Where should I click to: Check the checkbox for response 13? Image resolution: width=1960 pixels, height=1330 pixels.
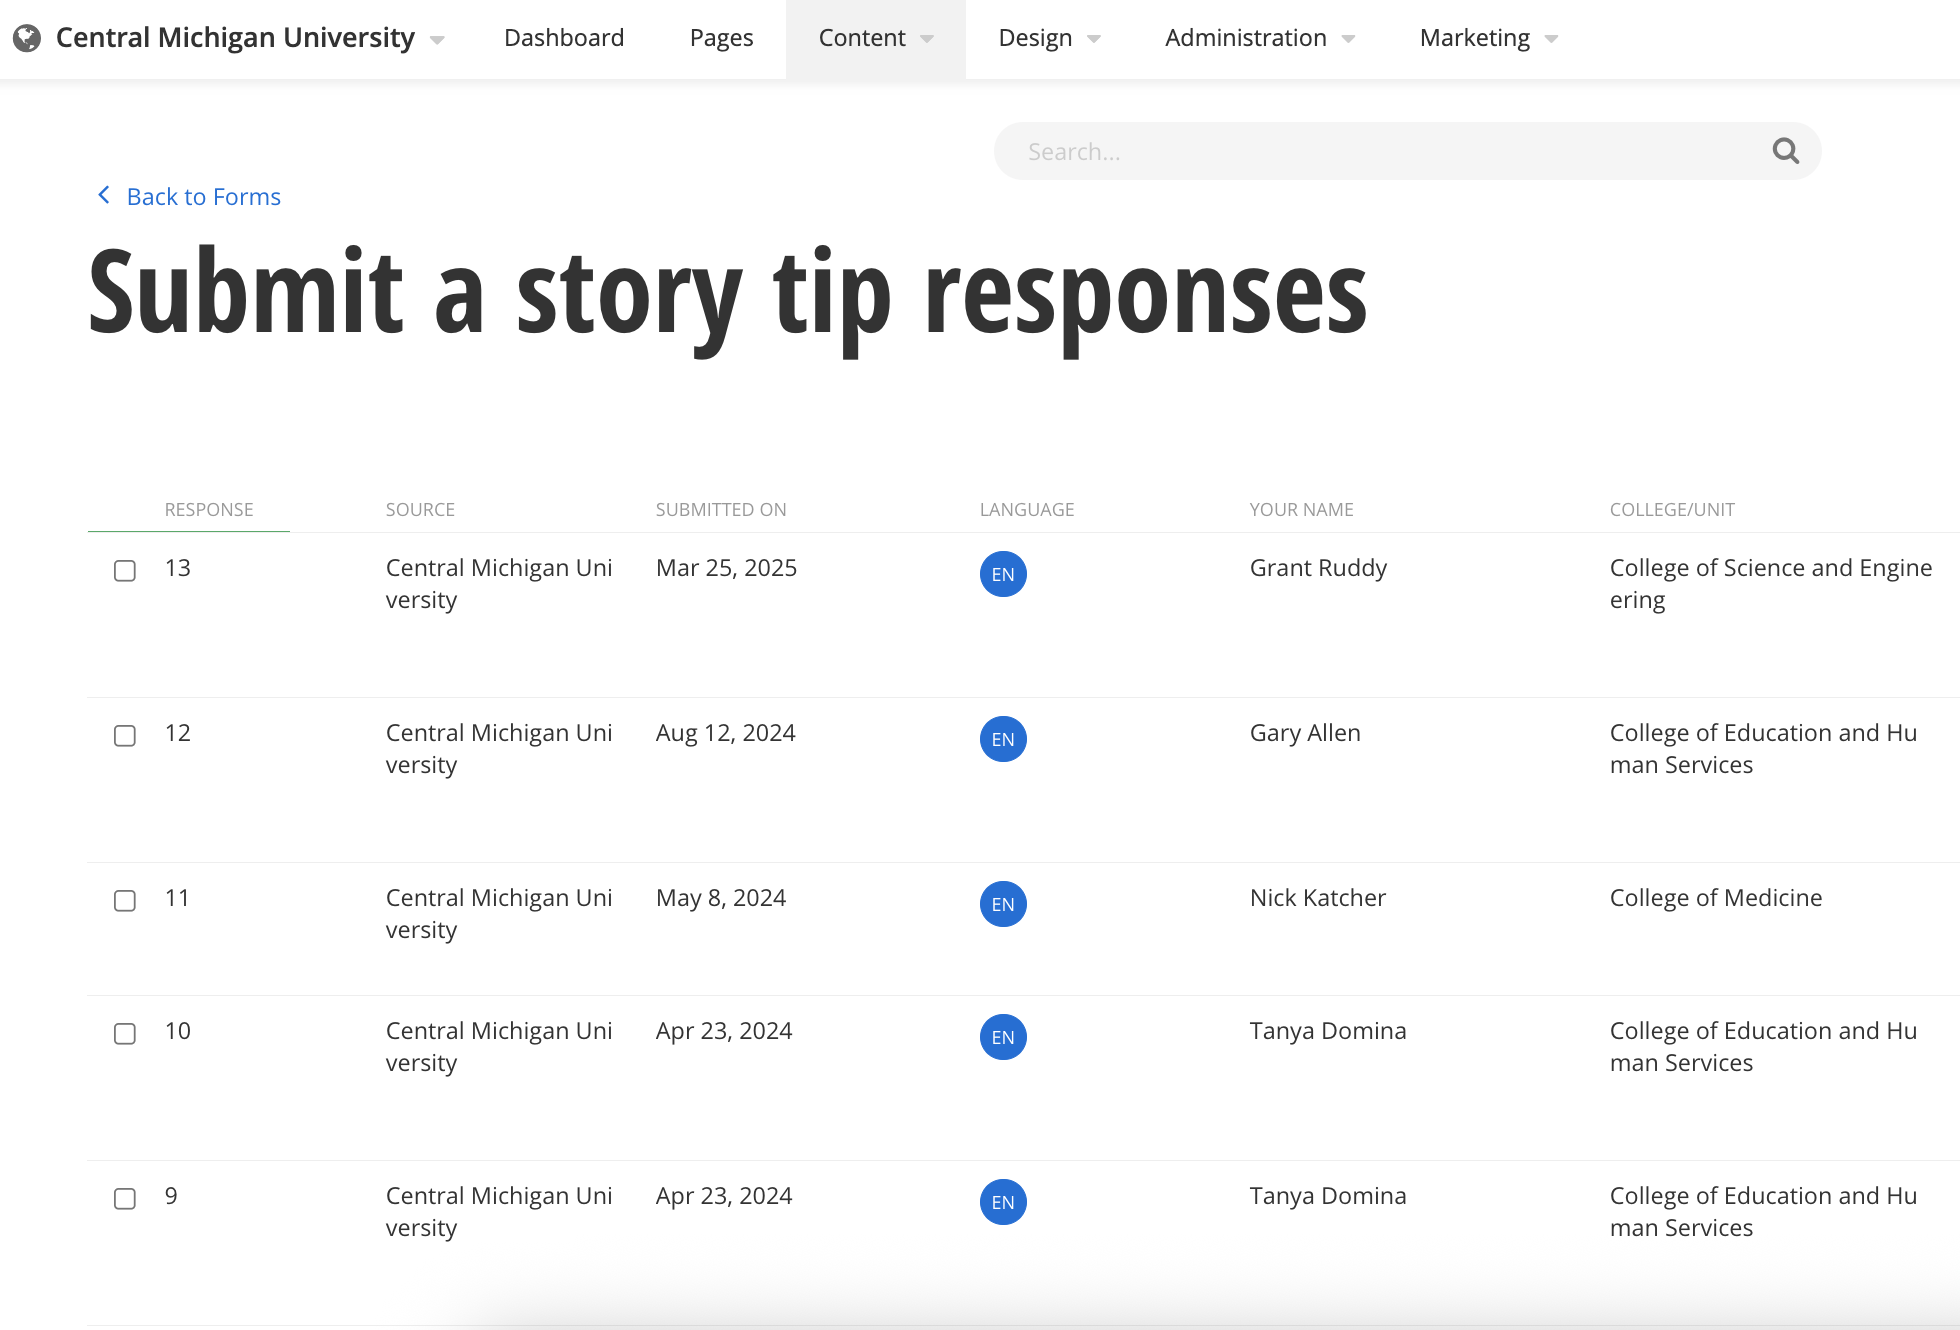125,571
